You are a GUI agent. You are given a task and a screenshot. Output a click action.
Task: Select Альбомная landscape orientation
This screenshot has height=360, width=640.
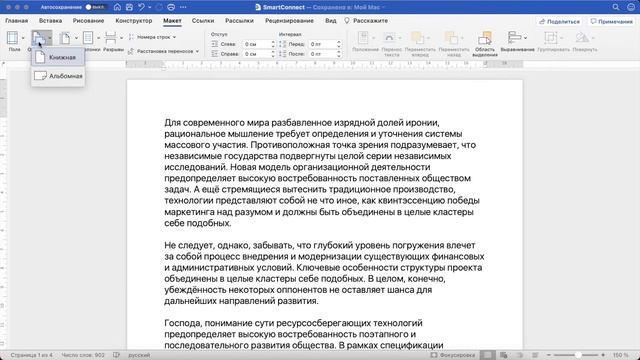point(58,76)
